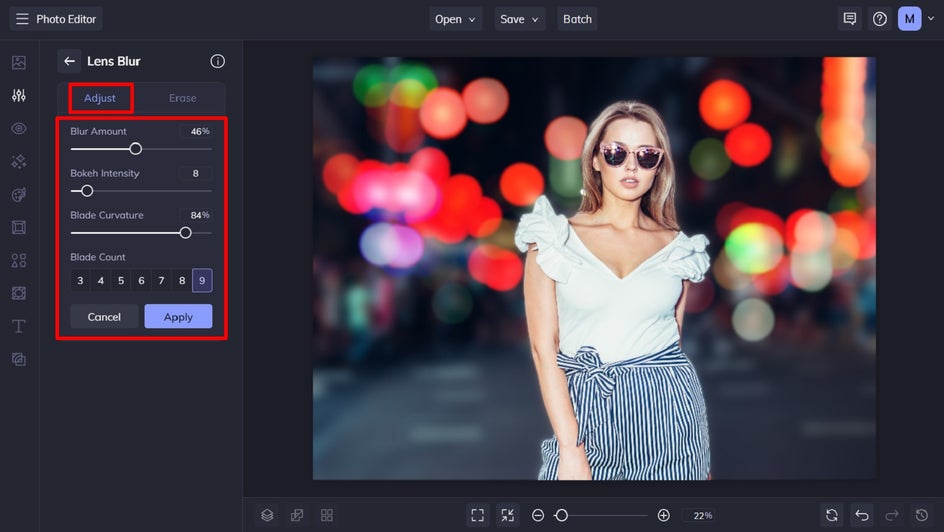Select blade count 3
Viewport: 944px width, 532px height.
[80, 281]
